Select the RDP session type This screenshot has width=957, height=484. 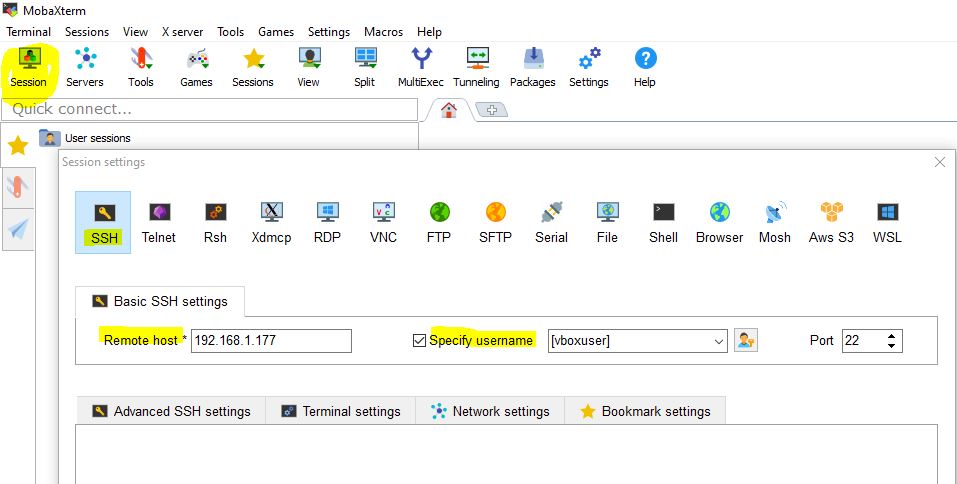pyautogui.click(x=327, y=222)
